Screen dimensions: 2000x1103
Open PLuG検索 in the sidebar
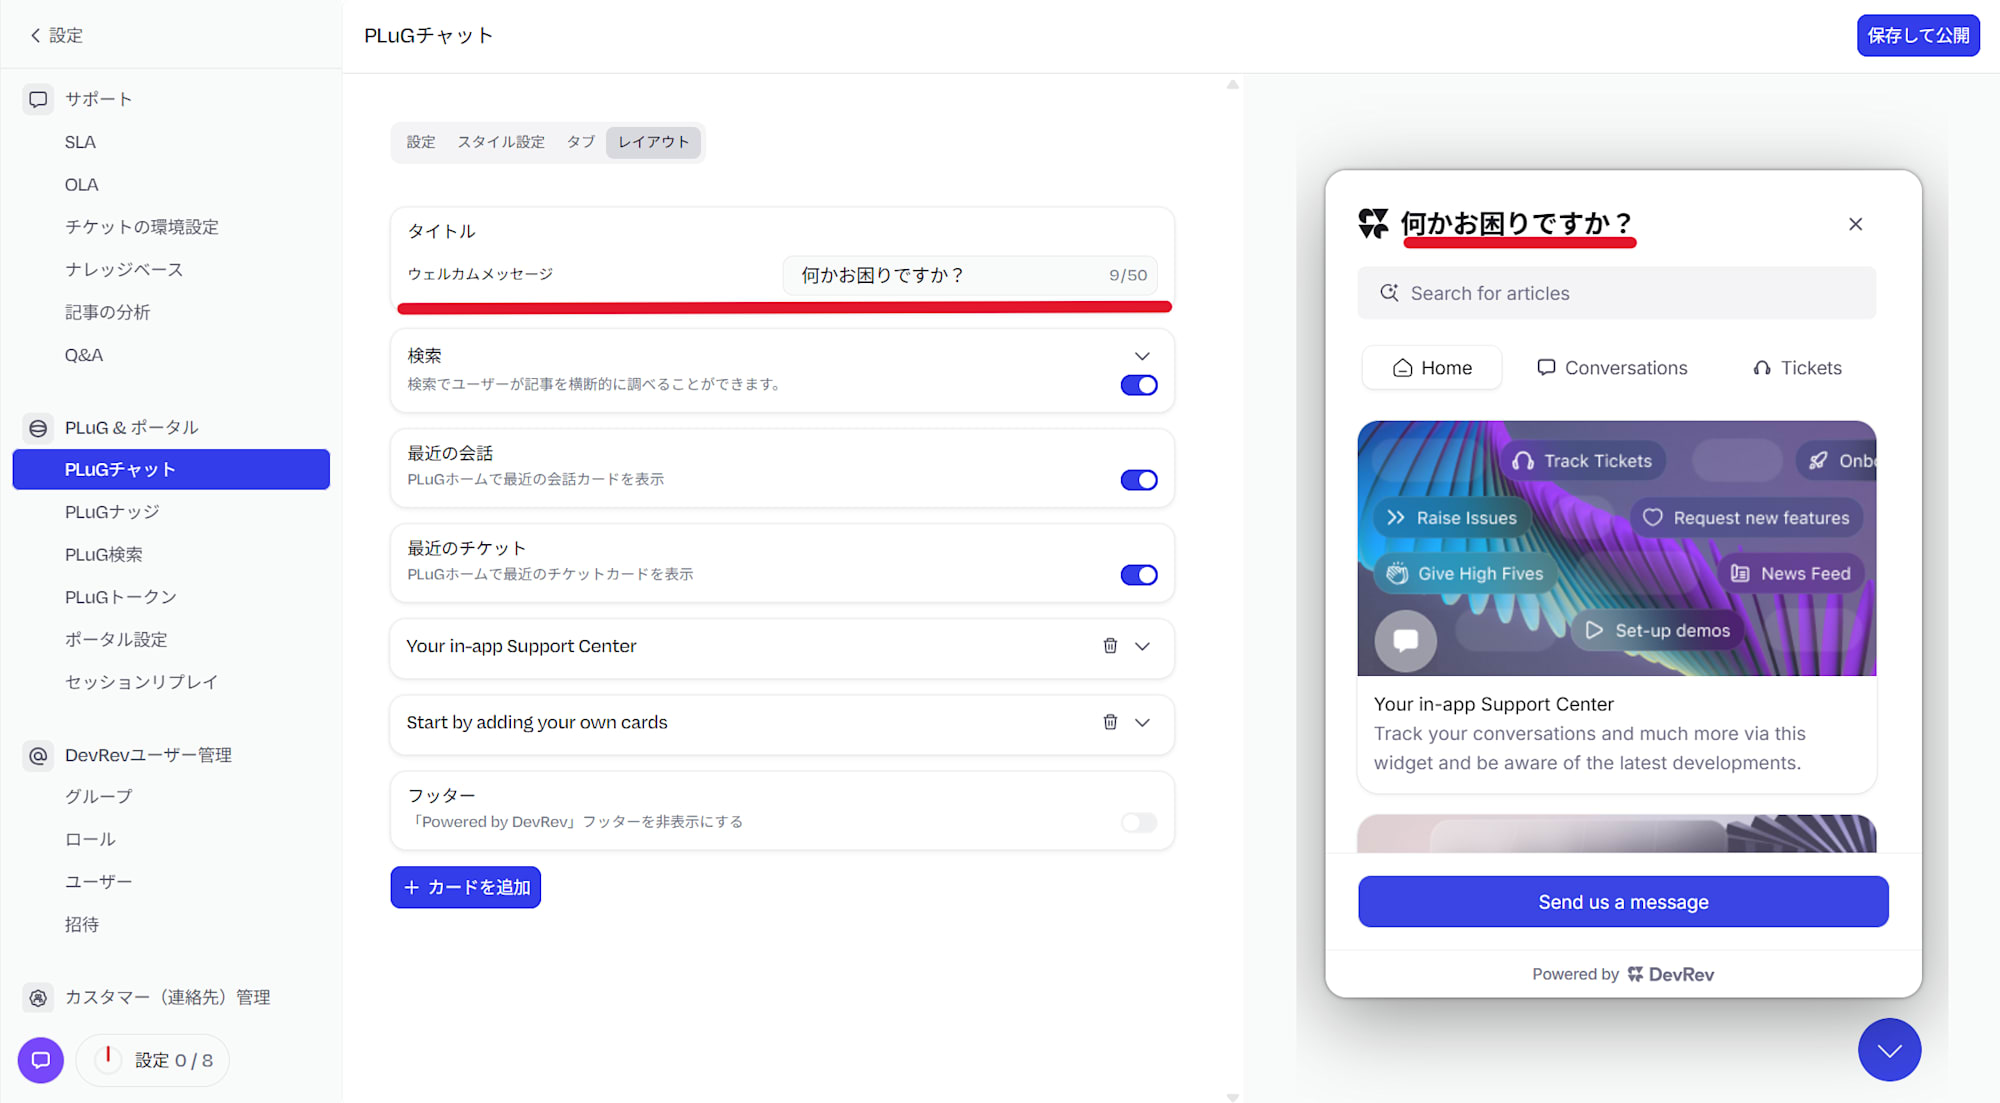[104, 554]
